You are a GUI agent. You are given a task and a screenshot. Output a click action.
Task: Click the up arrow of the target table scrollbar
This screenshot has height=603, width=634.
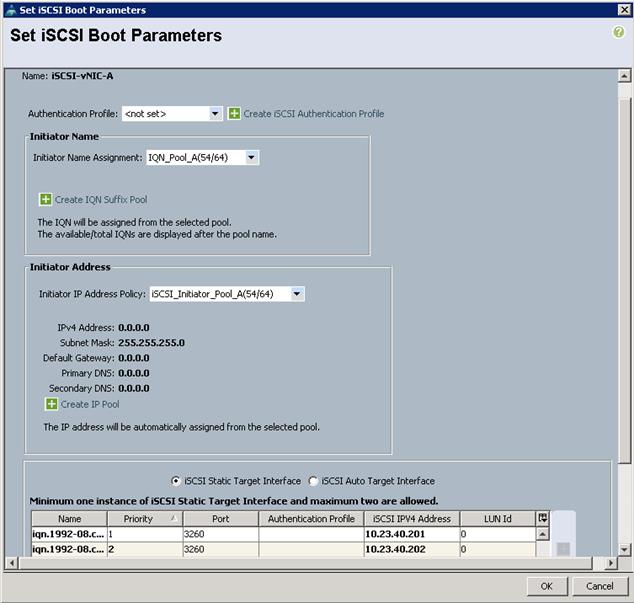542,534
